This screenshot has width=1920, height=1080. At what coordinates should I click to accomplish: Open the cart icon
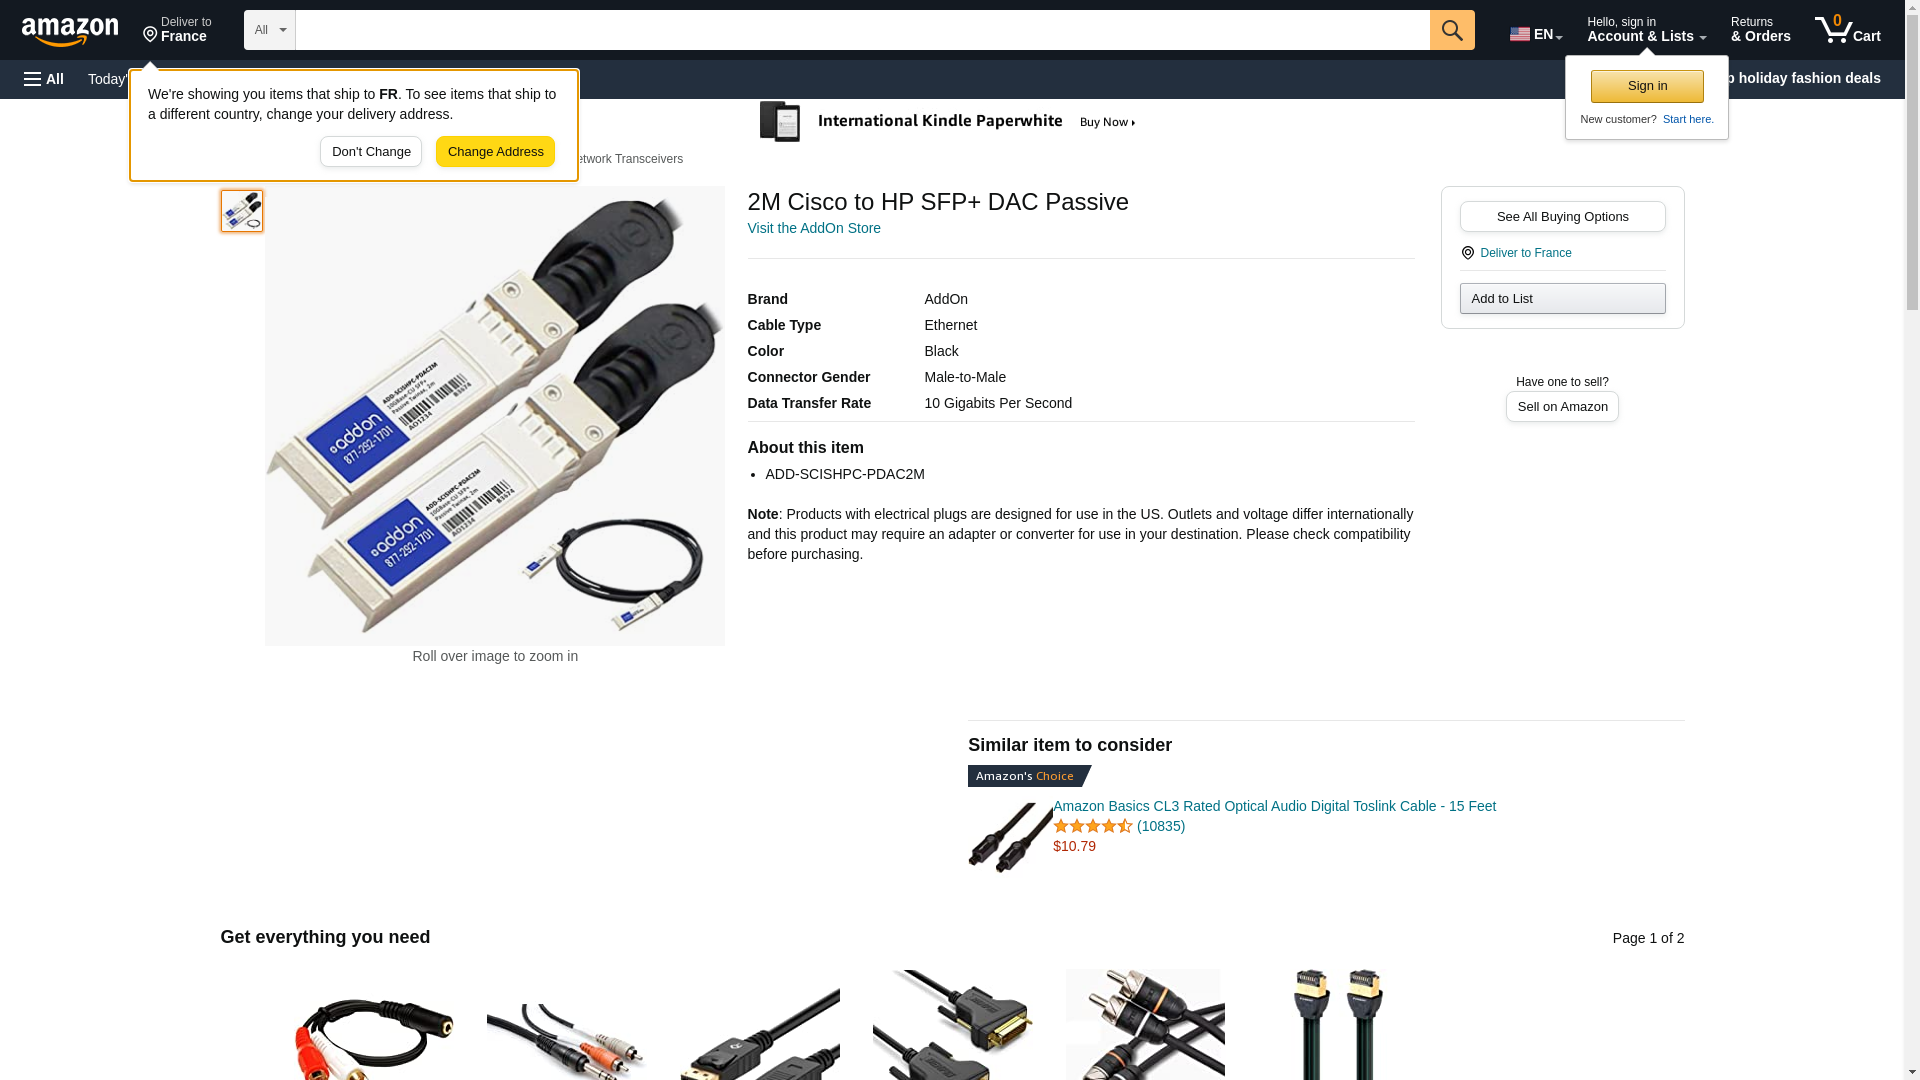(1847, 30)
